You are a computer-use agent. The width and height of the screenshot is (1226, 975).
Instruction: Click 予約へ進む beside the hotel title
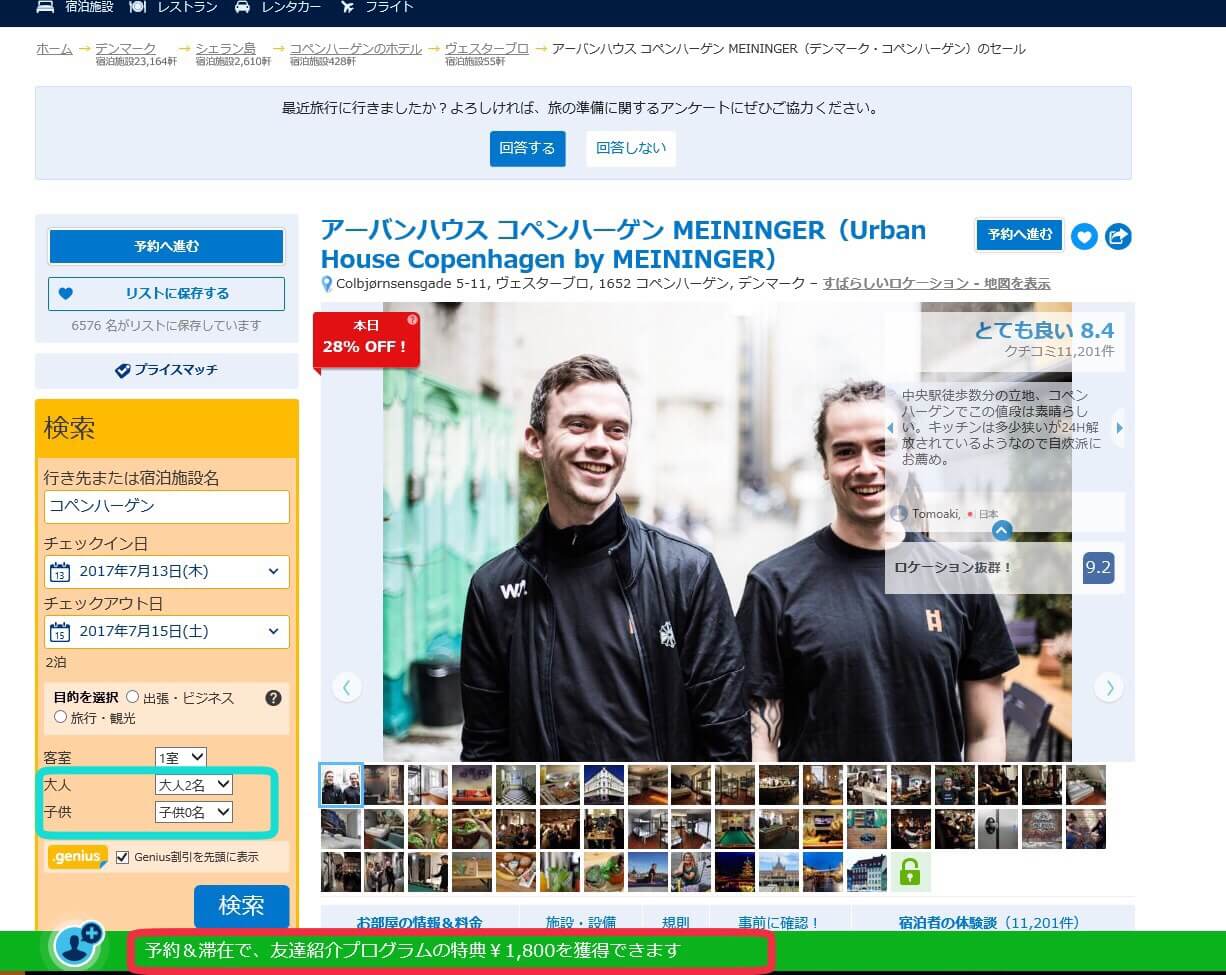click(x=1020, y=235)
